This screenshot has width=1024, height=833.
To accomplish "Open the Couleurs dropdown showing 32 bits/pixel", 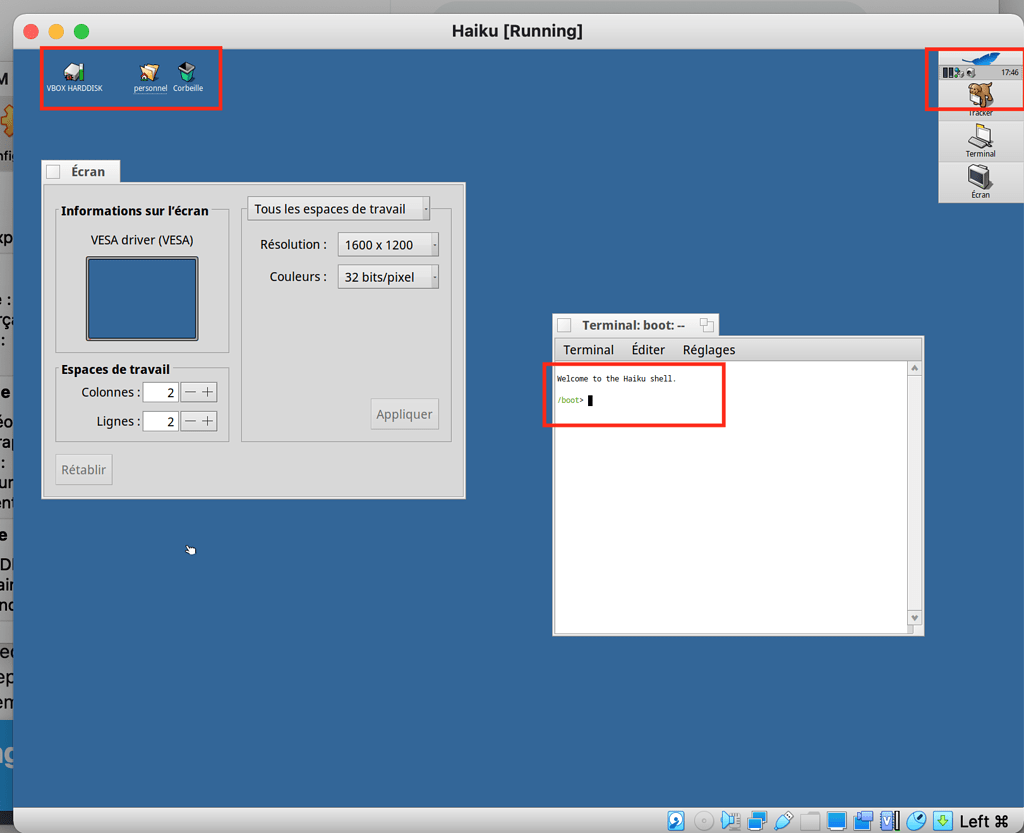I will [388, 276].
